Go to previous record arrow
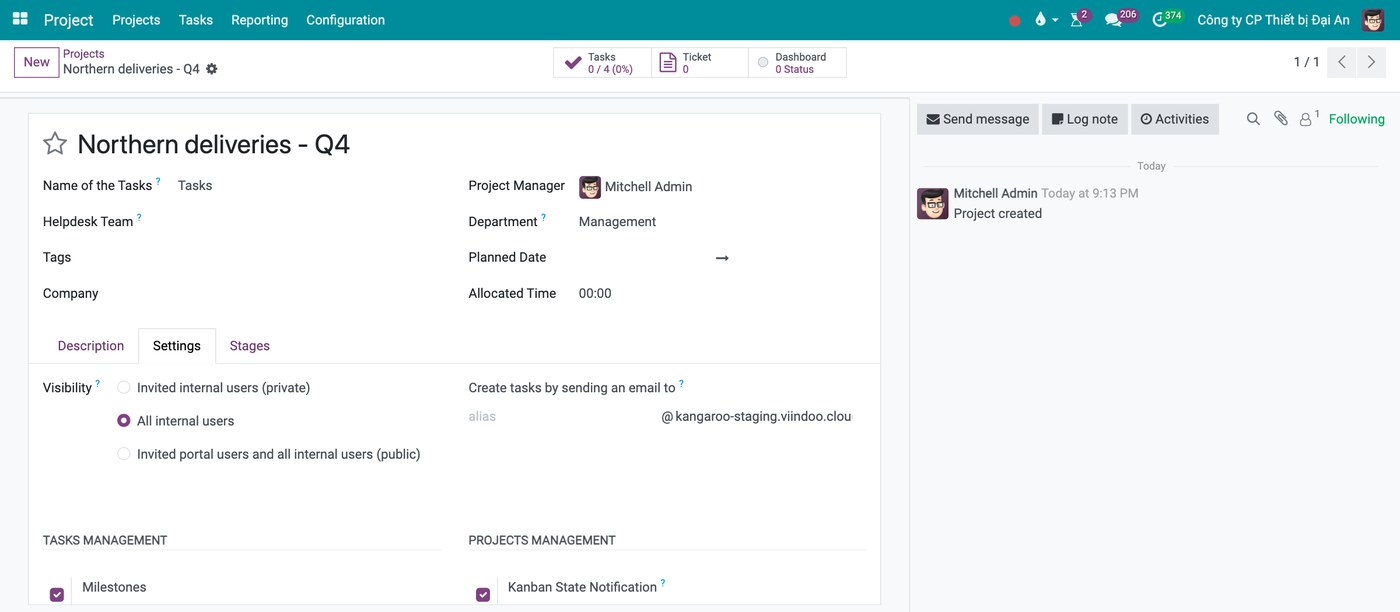This screenshot has width=1400, height=612. click(x=1343, y=62)
